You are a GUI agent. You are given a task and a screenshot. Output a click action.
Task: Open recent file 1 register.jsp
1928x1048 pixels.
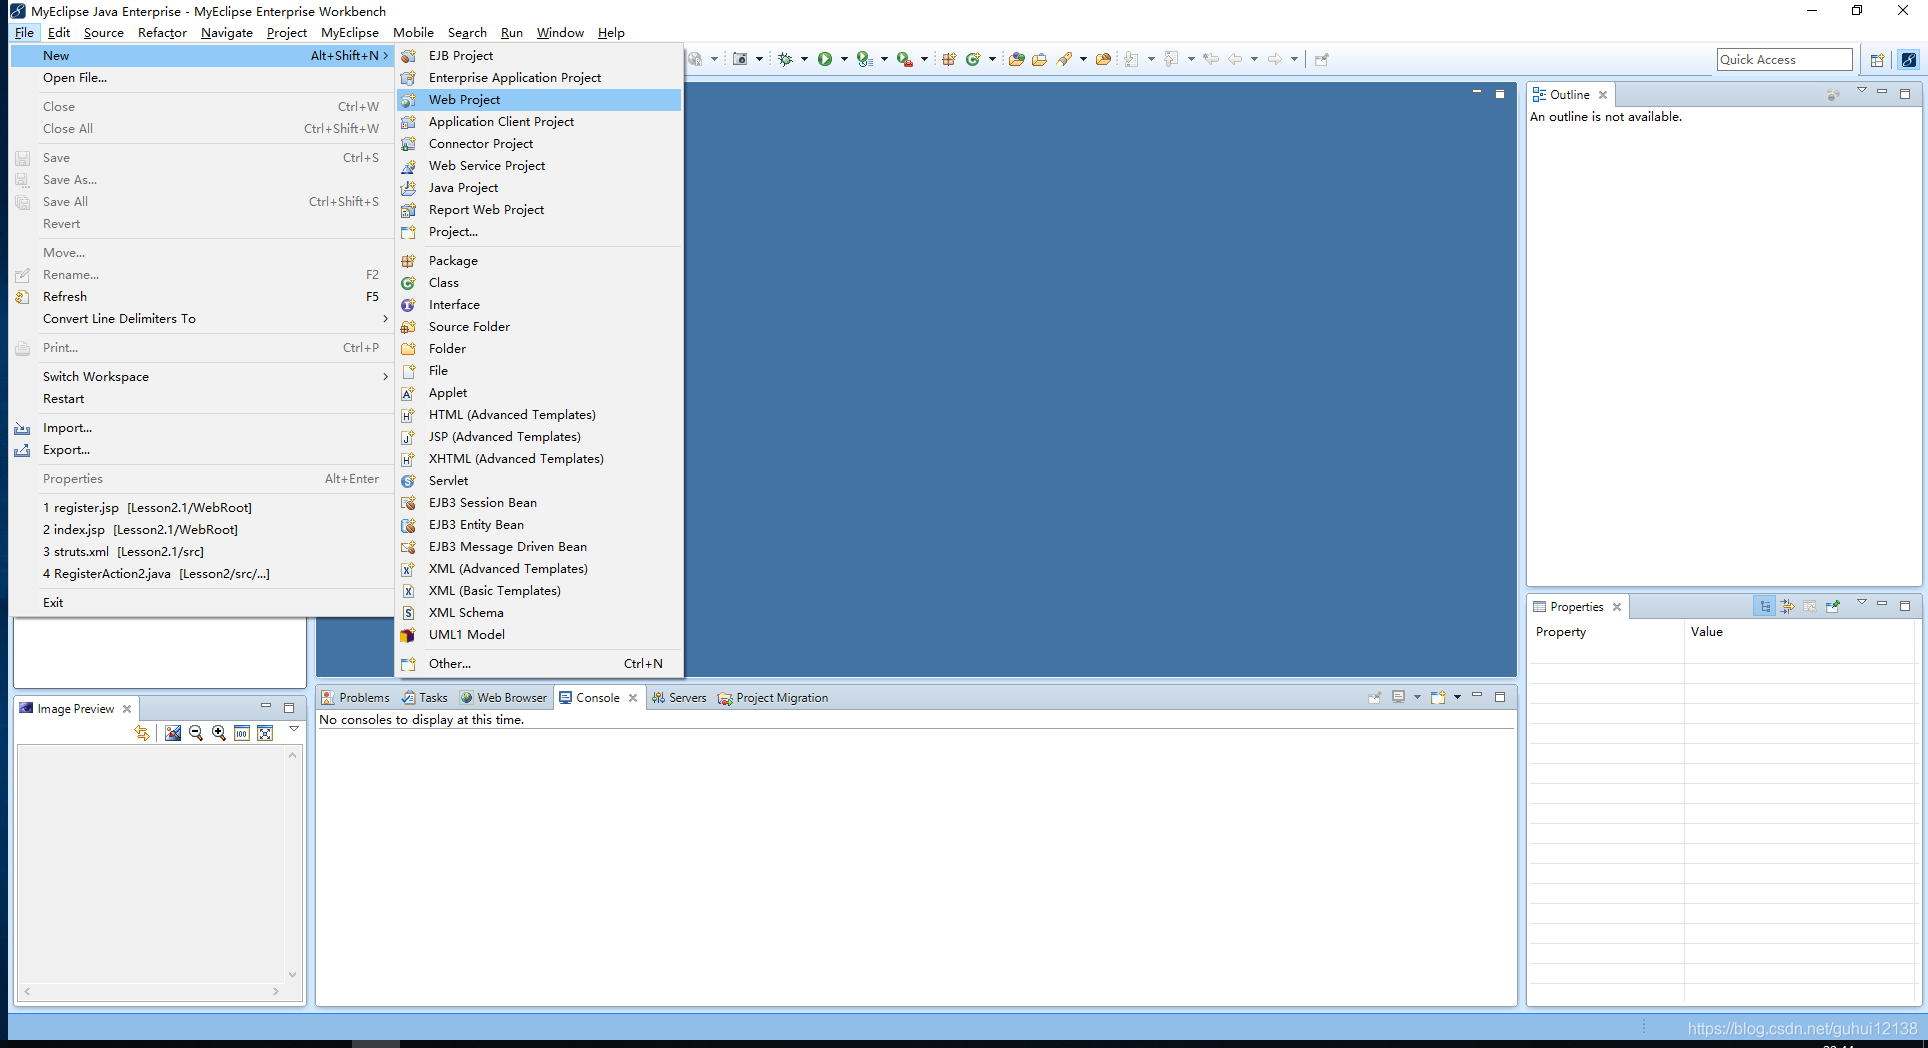click(202, 507)
